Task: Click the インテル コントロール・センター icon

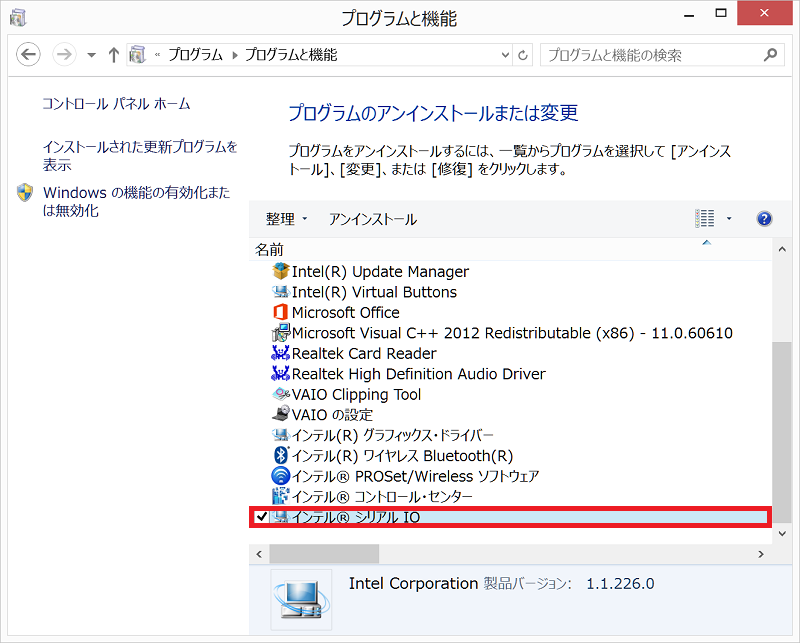Action: tap(281, 496)
